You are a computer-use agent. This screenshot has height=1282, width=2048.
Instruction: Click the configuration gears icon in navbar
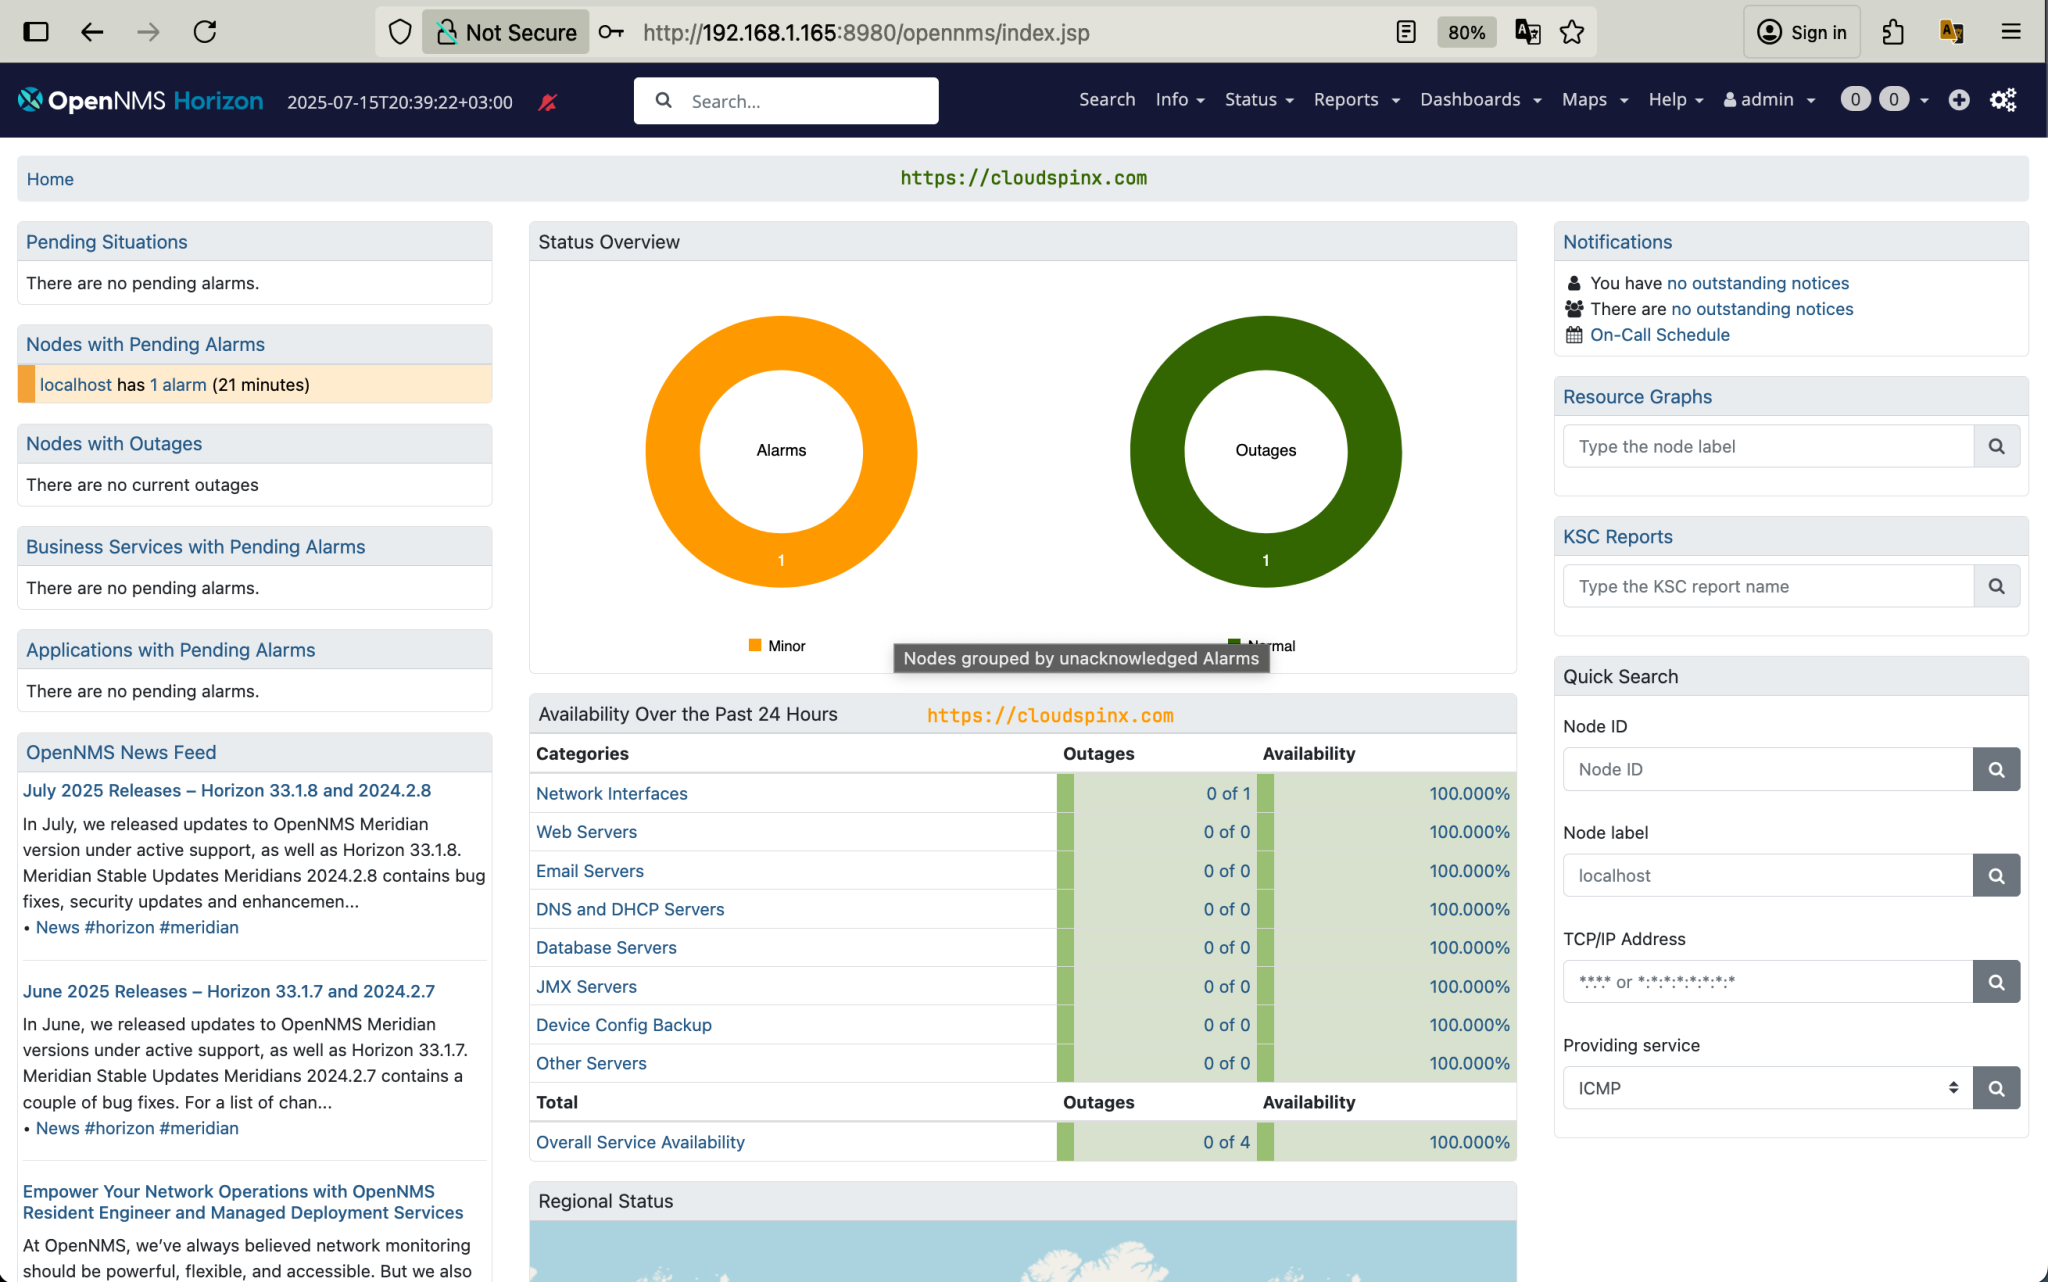pos(2003,100)
